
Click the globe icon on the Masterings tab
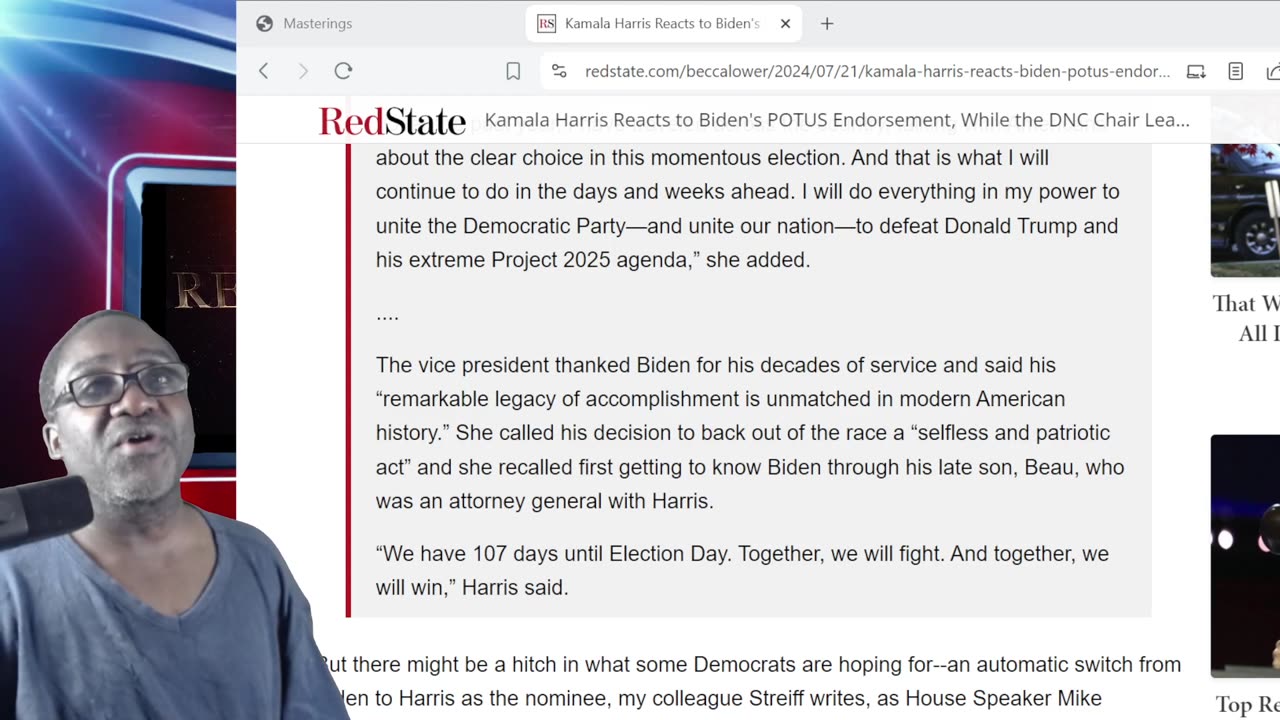264,23
